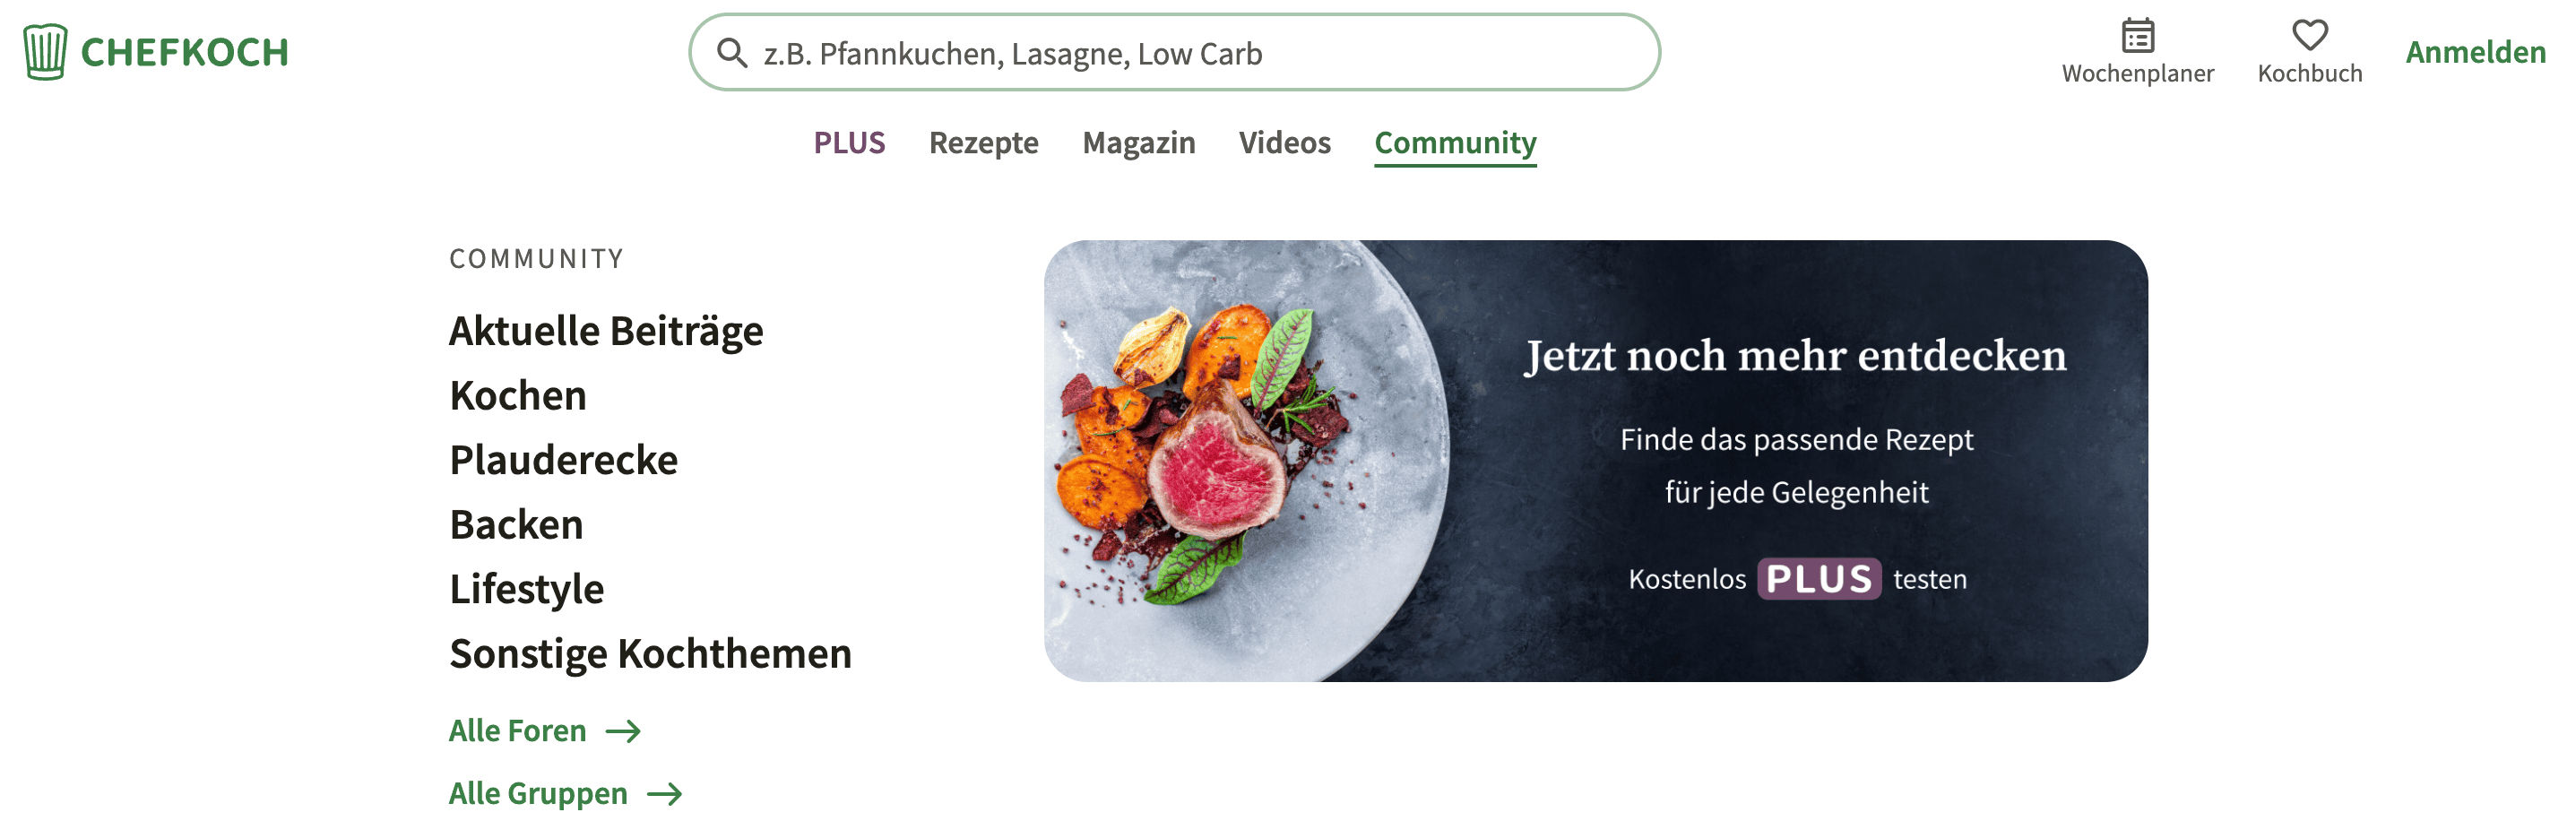Open the Rezepte navigation menu
The height and width of the screenshot is (821, 2576).
click(984, 143)
